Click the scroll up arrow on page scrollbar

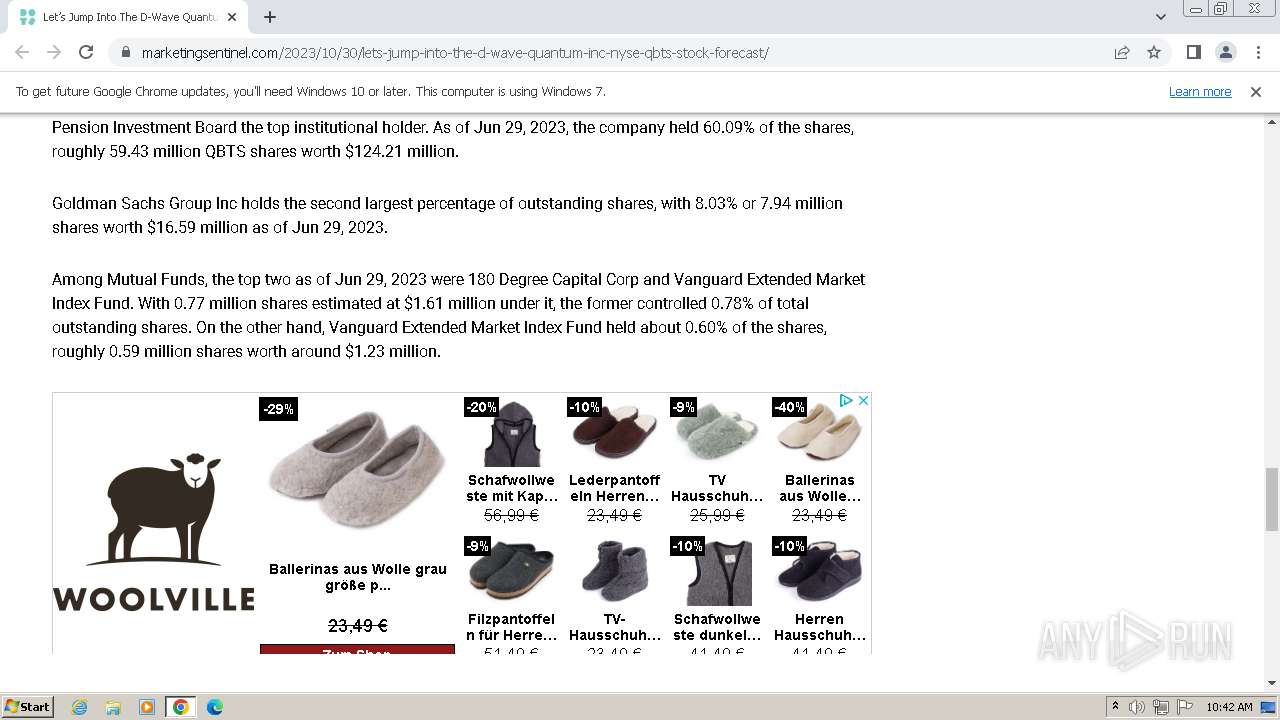(1272, 122)
